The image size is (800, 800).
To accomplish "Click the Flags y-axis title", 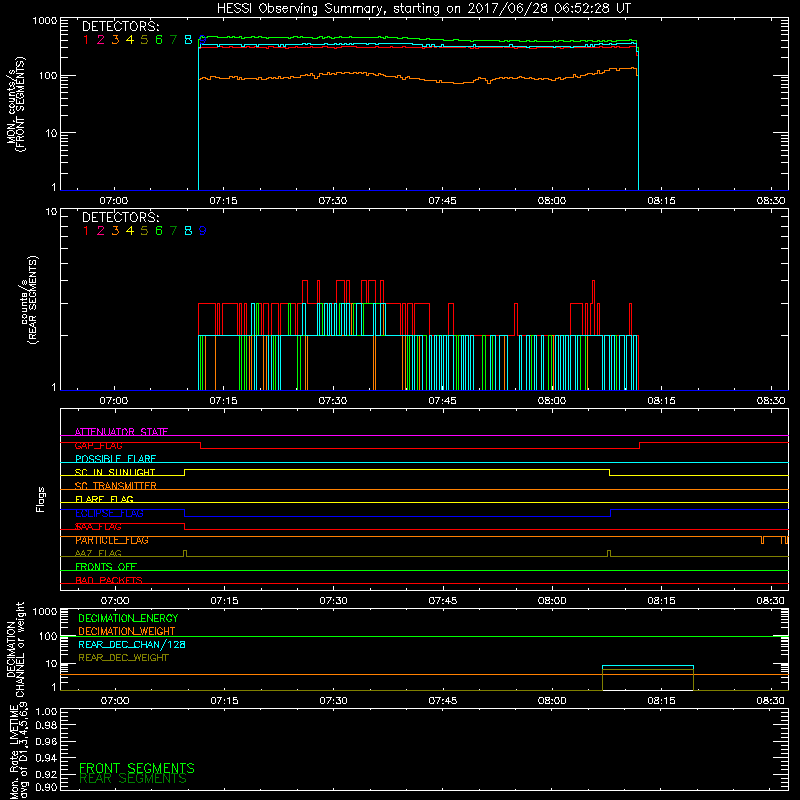I will pyautogui.click(x=41, y=499).
